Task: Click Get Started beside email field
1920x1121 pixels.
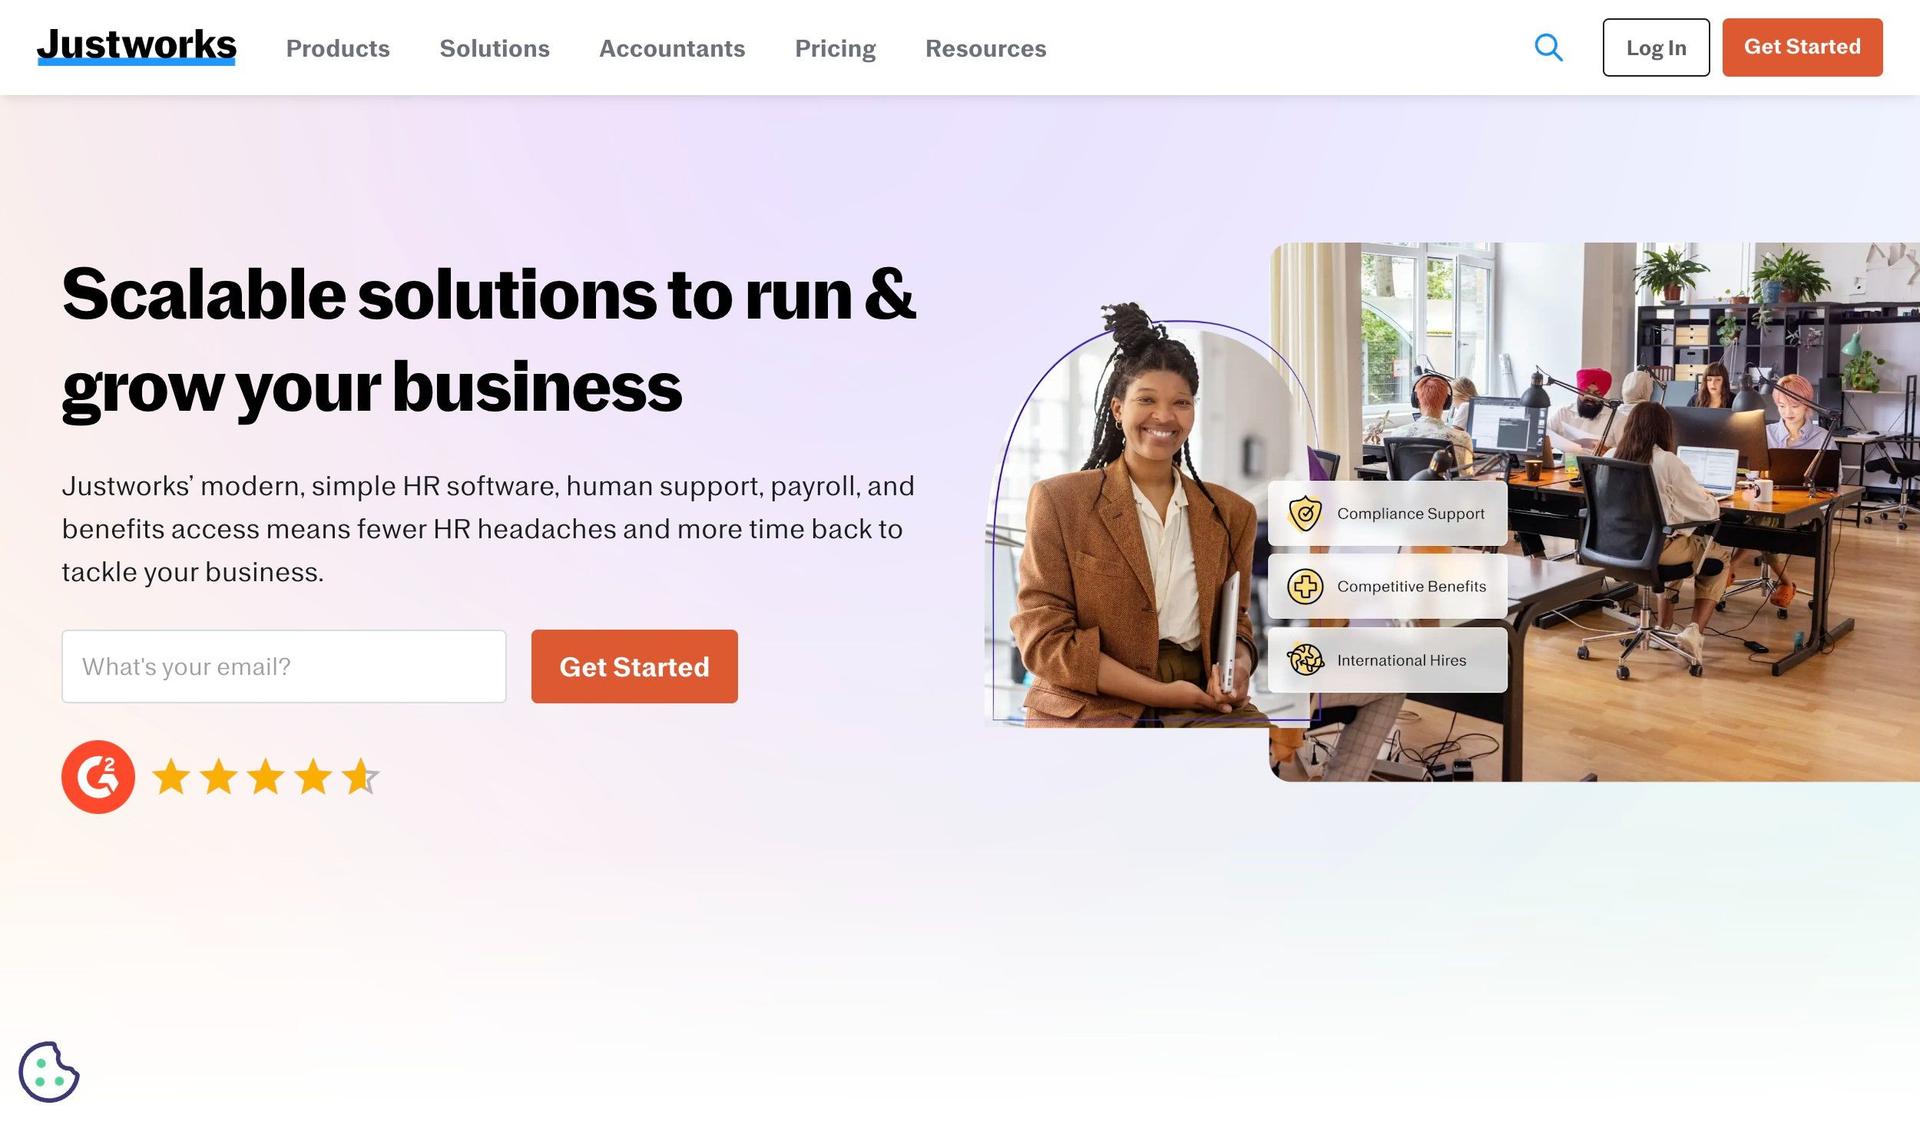Action: tap(634, 666)
